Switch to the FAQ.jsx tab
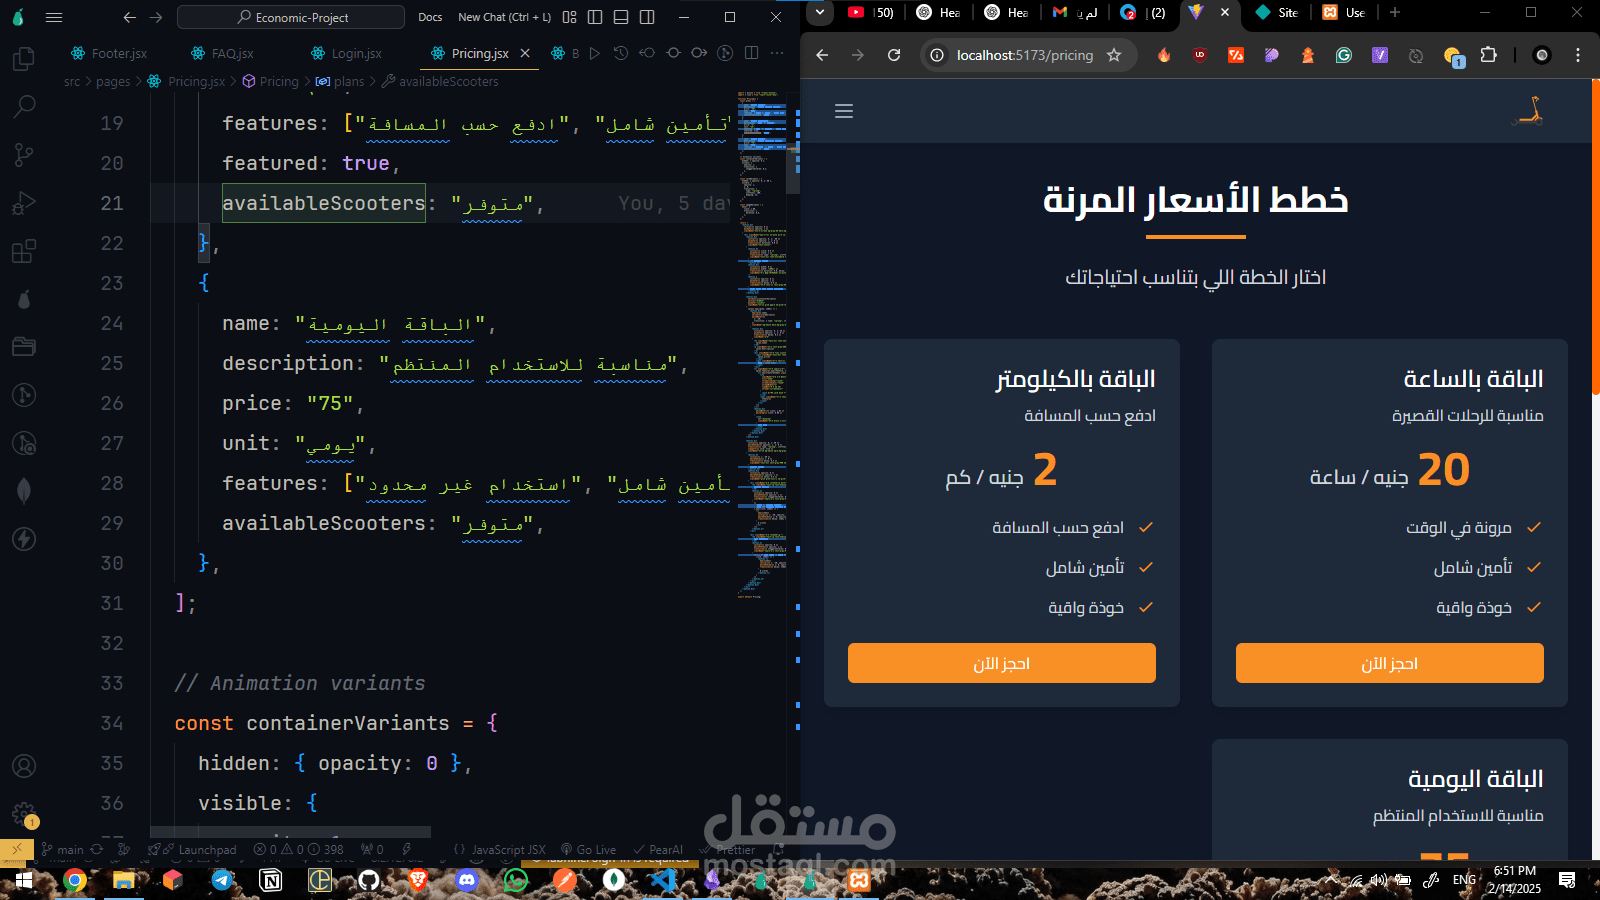Image resolution: width=1600 pixels, height=900 pixels. 222,53
